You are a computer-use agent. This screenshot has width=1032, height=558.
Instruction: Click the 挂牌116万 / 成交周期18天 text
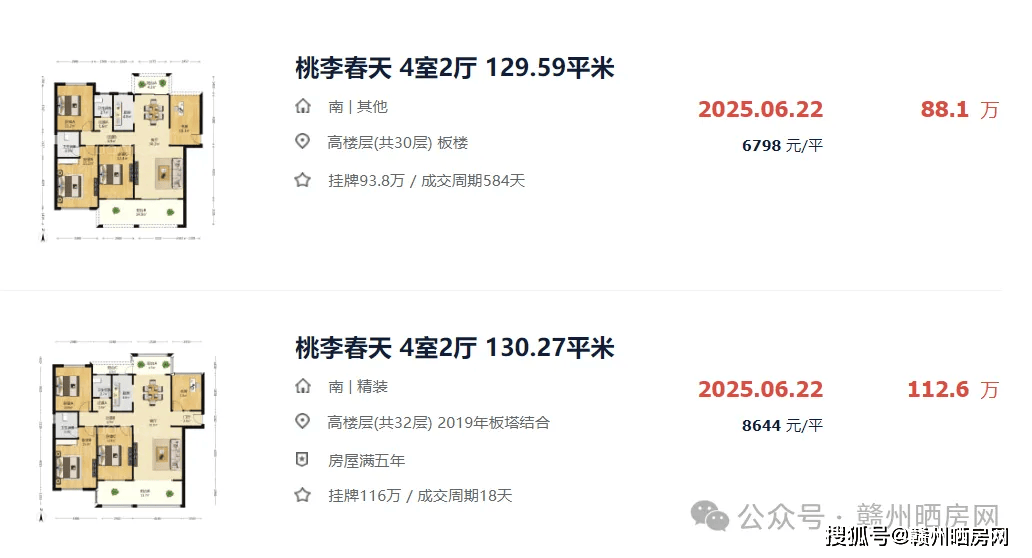click(420, 495)
